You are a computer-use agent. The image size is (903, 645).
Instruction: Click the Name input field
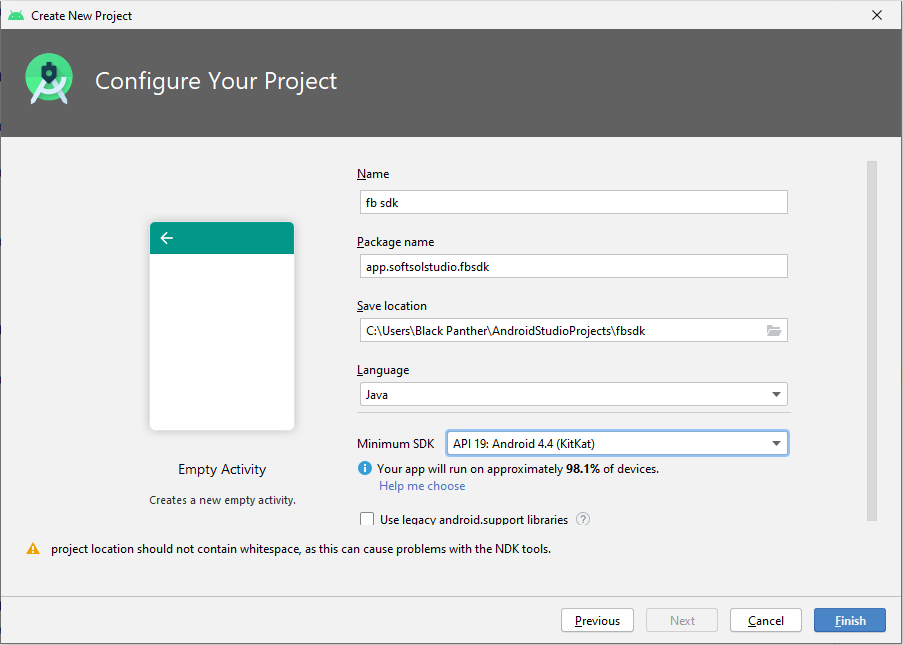click(x=573, y=201)
